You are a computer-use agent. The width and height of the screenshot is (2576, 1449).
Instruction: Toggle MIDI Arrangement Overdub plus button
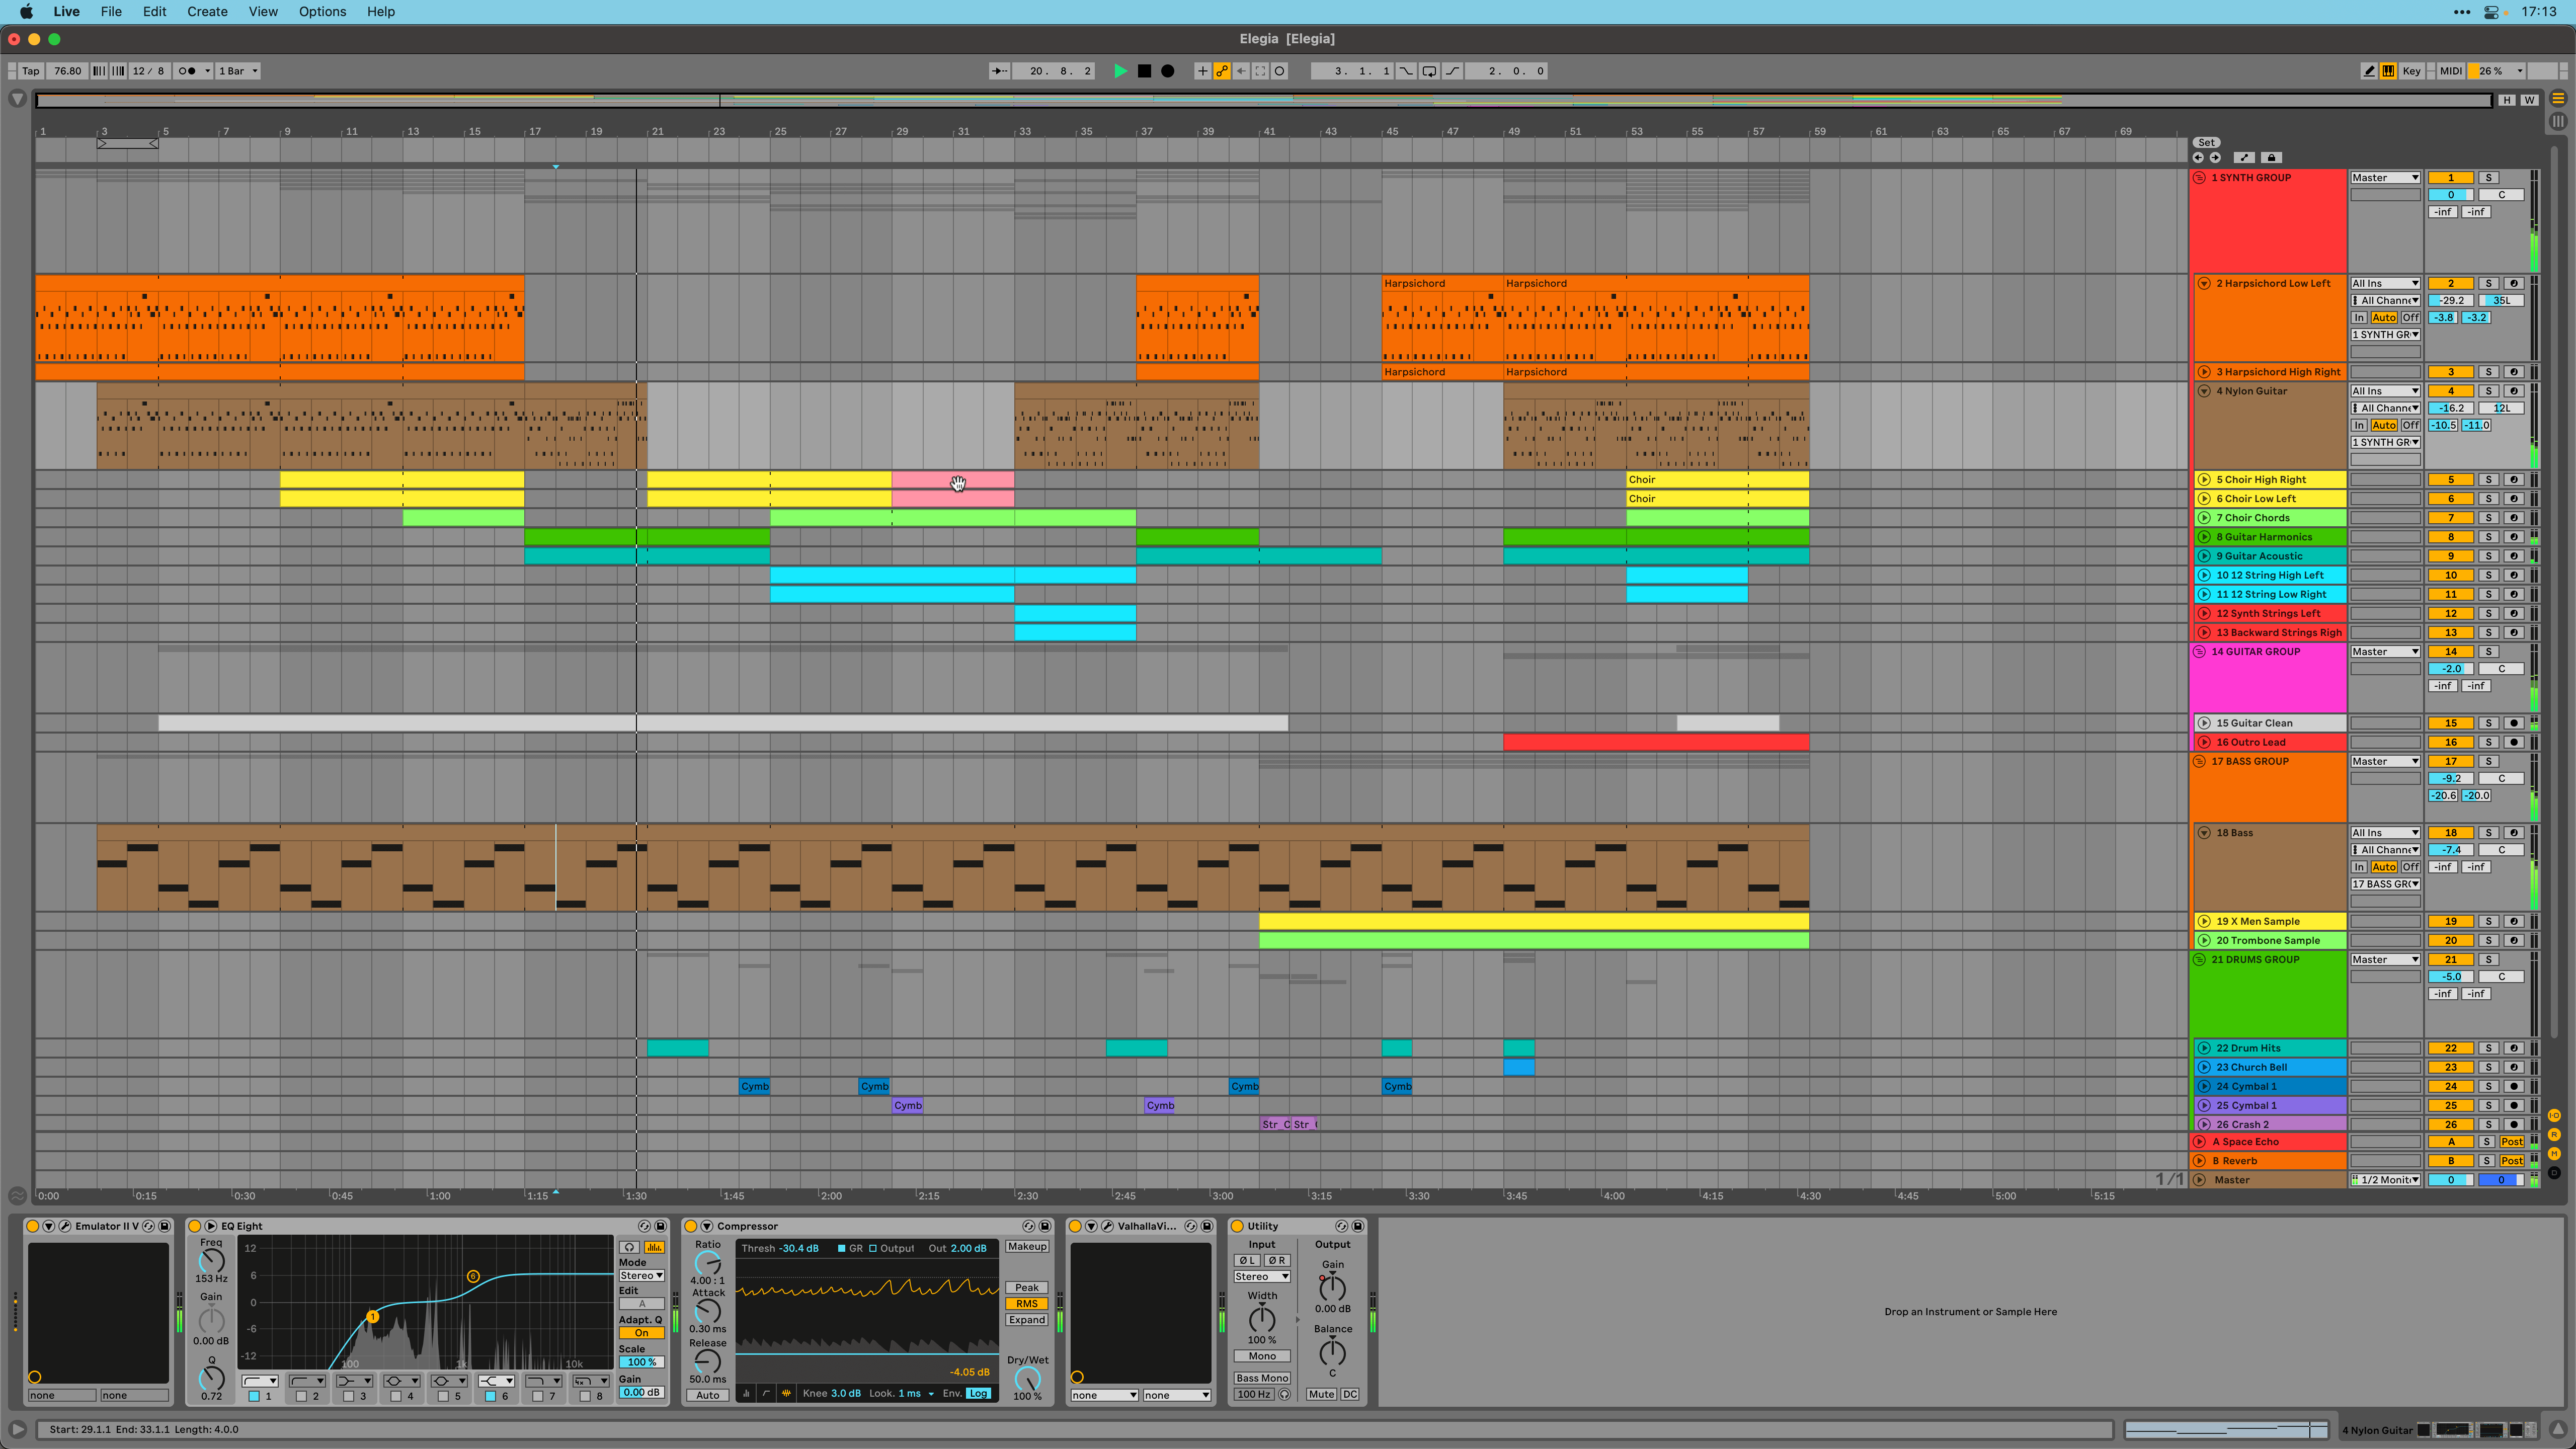click(x=1203, y=71)
